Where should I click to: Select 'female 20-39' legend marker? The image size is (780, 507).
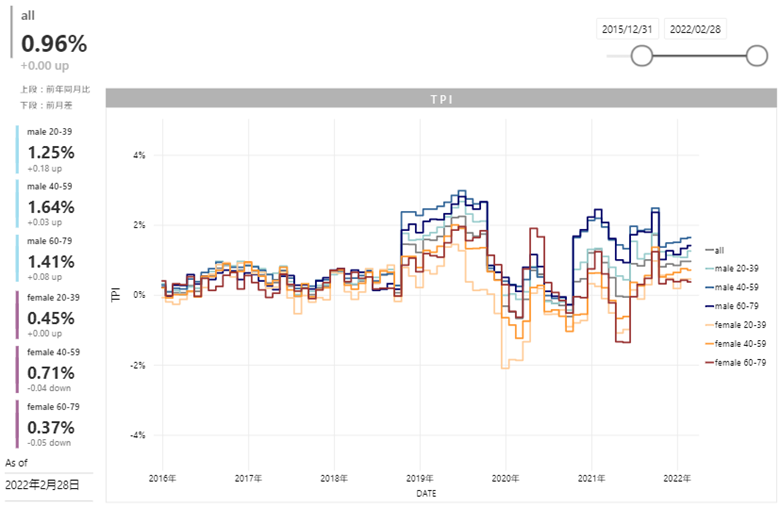710,325
